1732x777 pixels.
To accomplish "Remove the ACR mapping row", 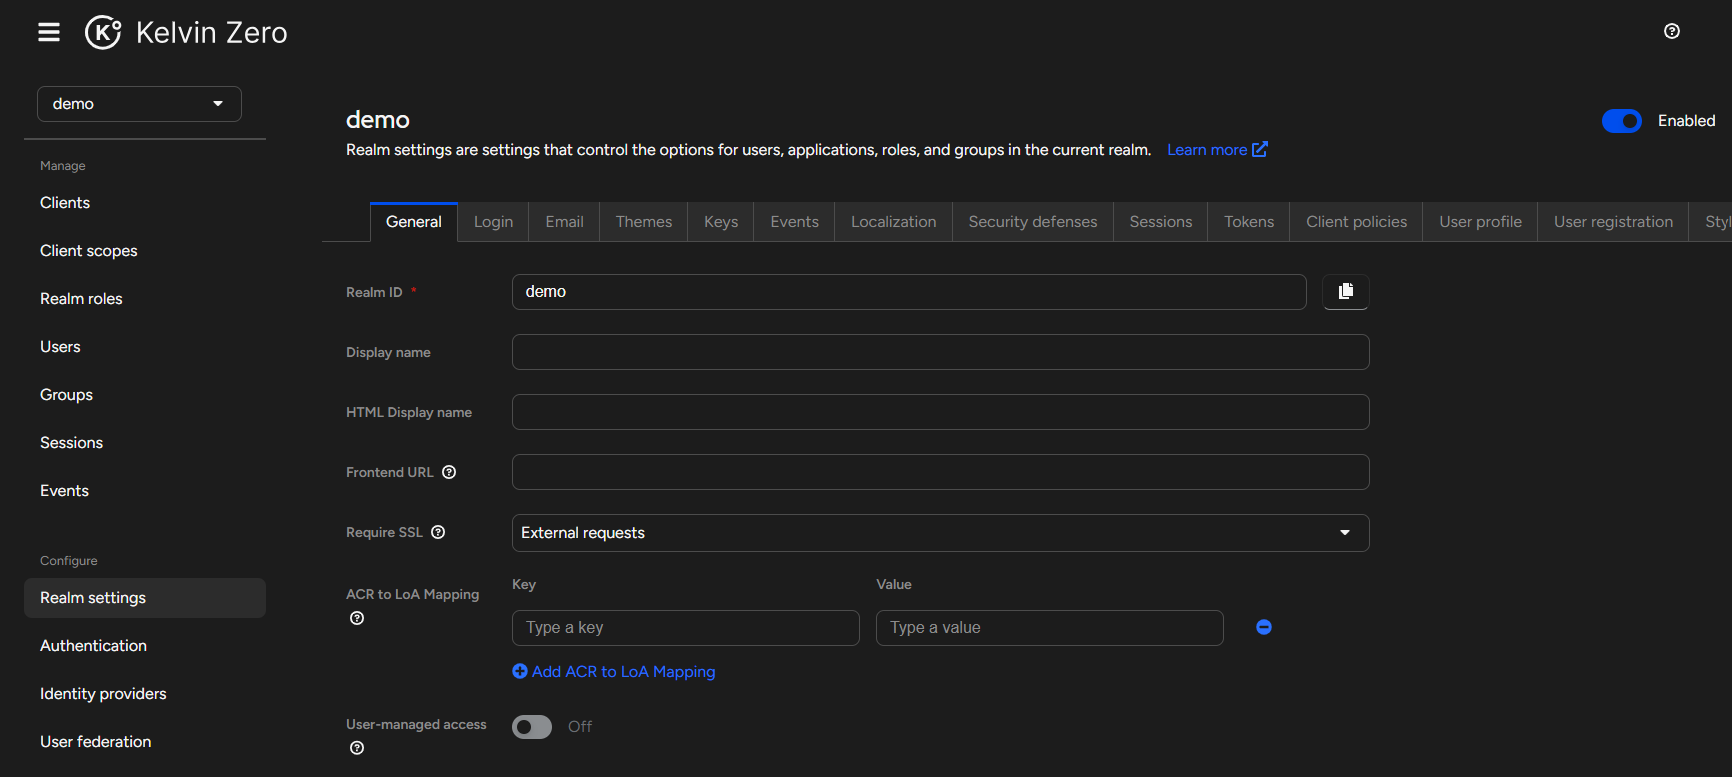I will click(1263, 628).
